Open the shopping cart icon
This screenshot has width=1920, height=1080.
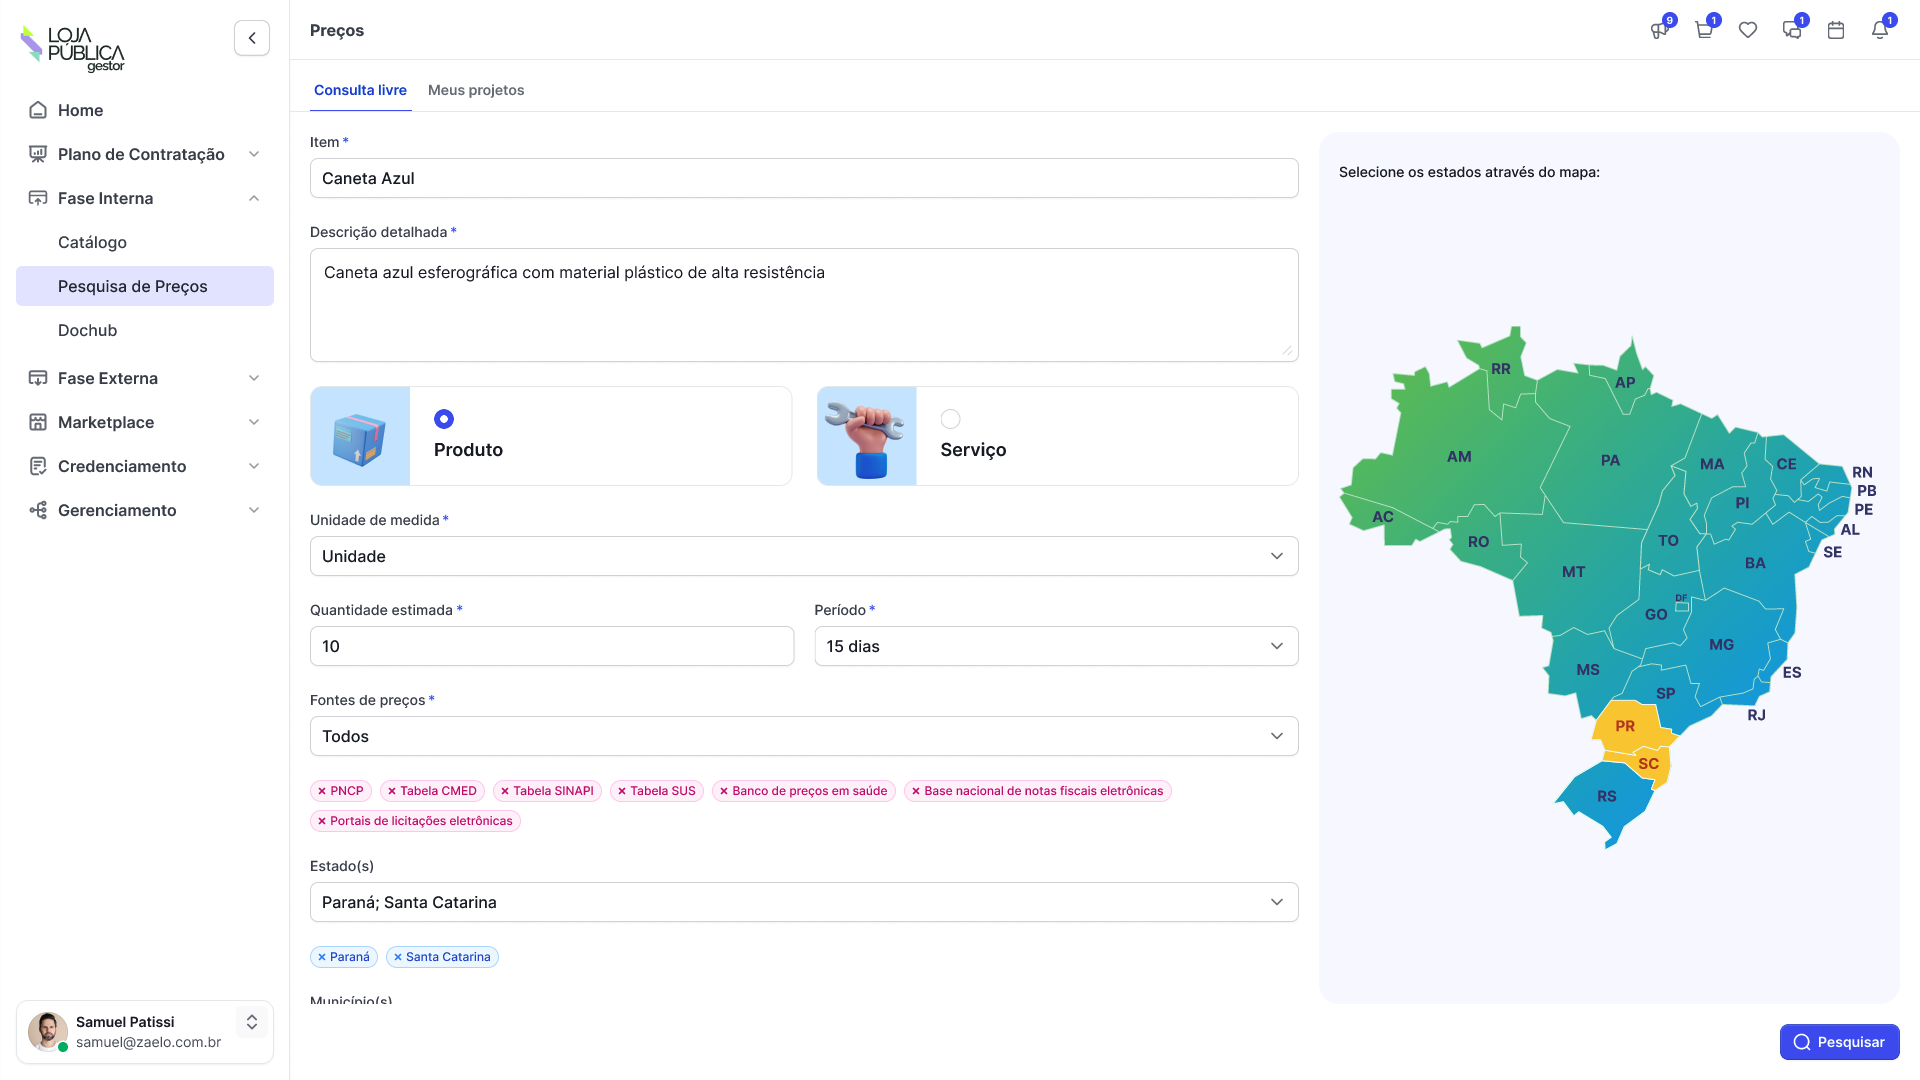tap(1704, 30)
